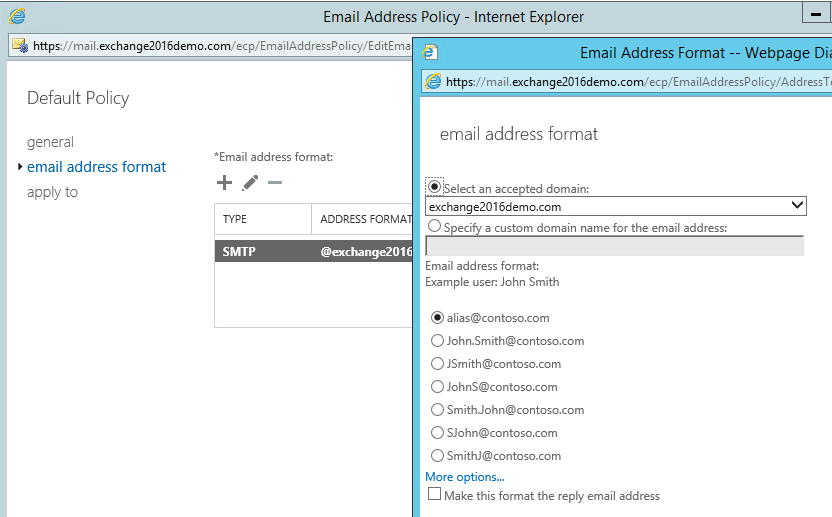
Task: Click IE icon in Email Address Format dialog title
Action: 430,52
